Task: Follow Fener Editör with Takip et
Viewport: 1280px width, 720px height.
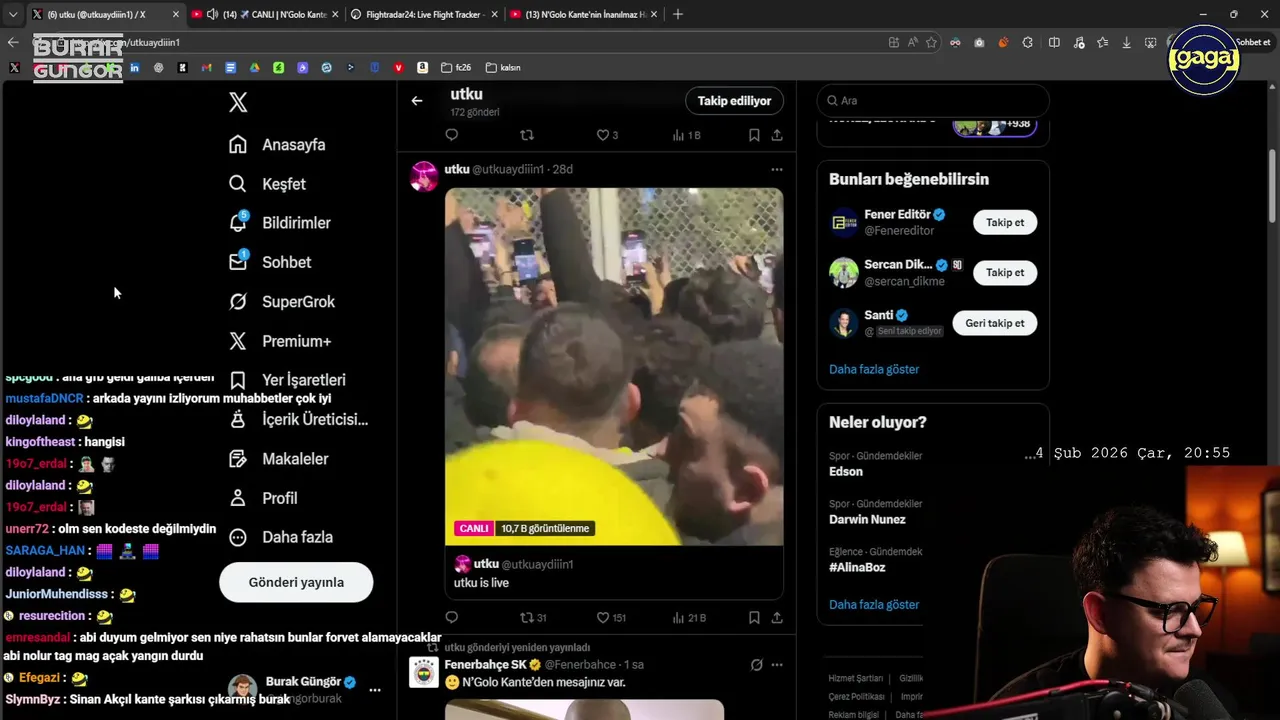Action: coord(1005,222)
